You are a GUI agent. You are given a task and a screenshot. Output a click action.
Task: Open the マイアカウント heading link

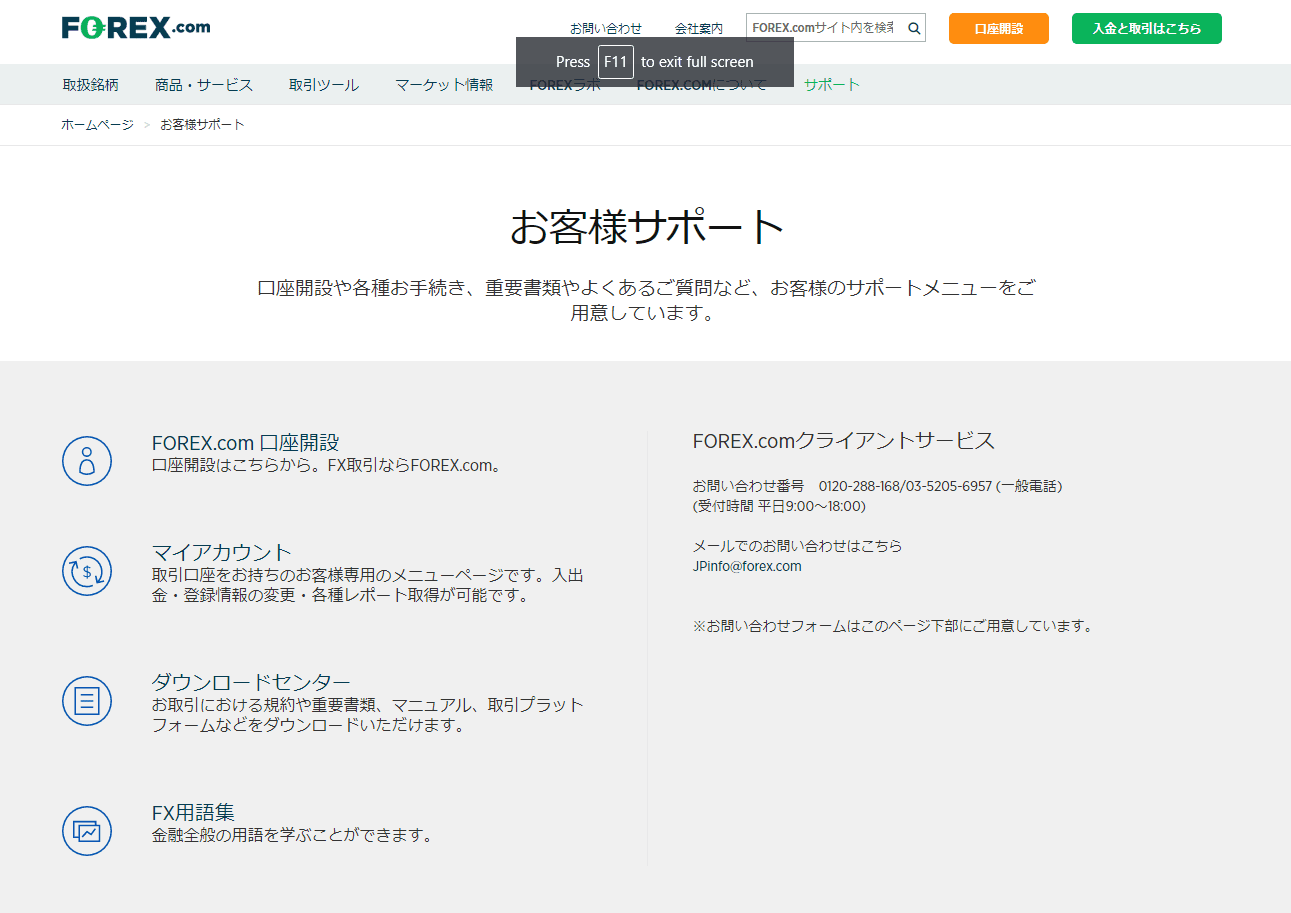click(222, 552)
